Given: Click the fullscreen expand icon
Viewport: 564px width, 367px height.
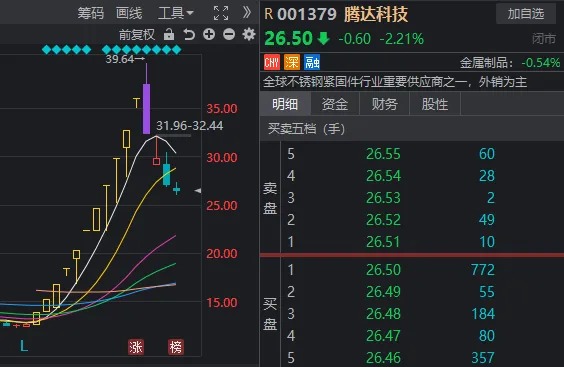Looking at the screenshot, I should tap(221, 13).
